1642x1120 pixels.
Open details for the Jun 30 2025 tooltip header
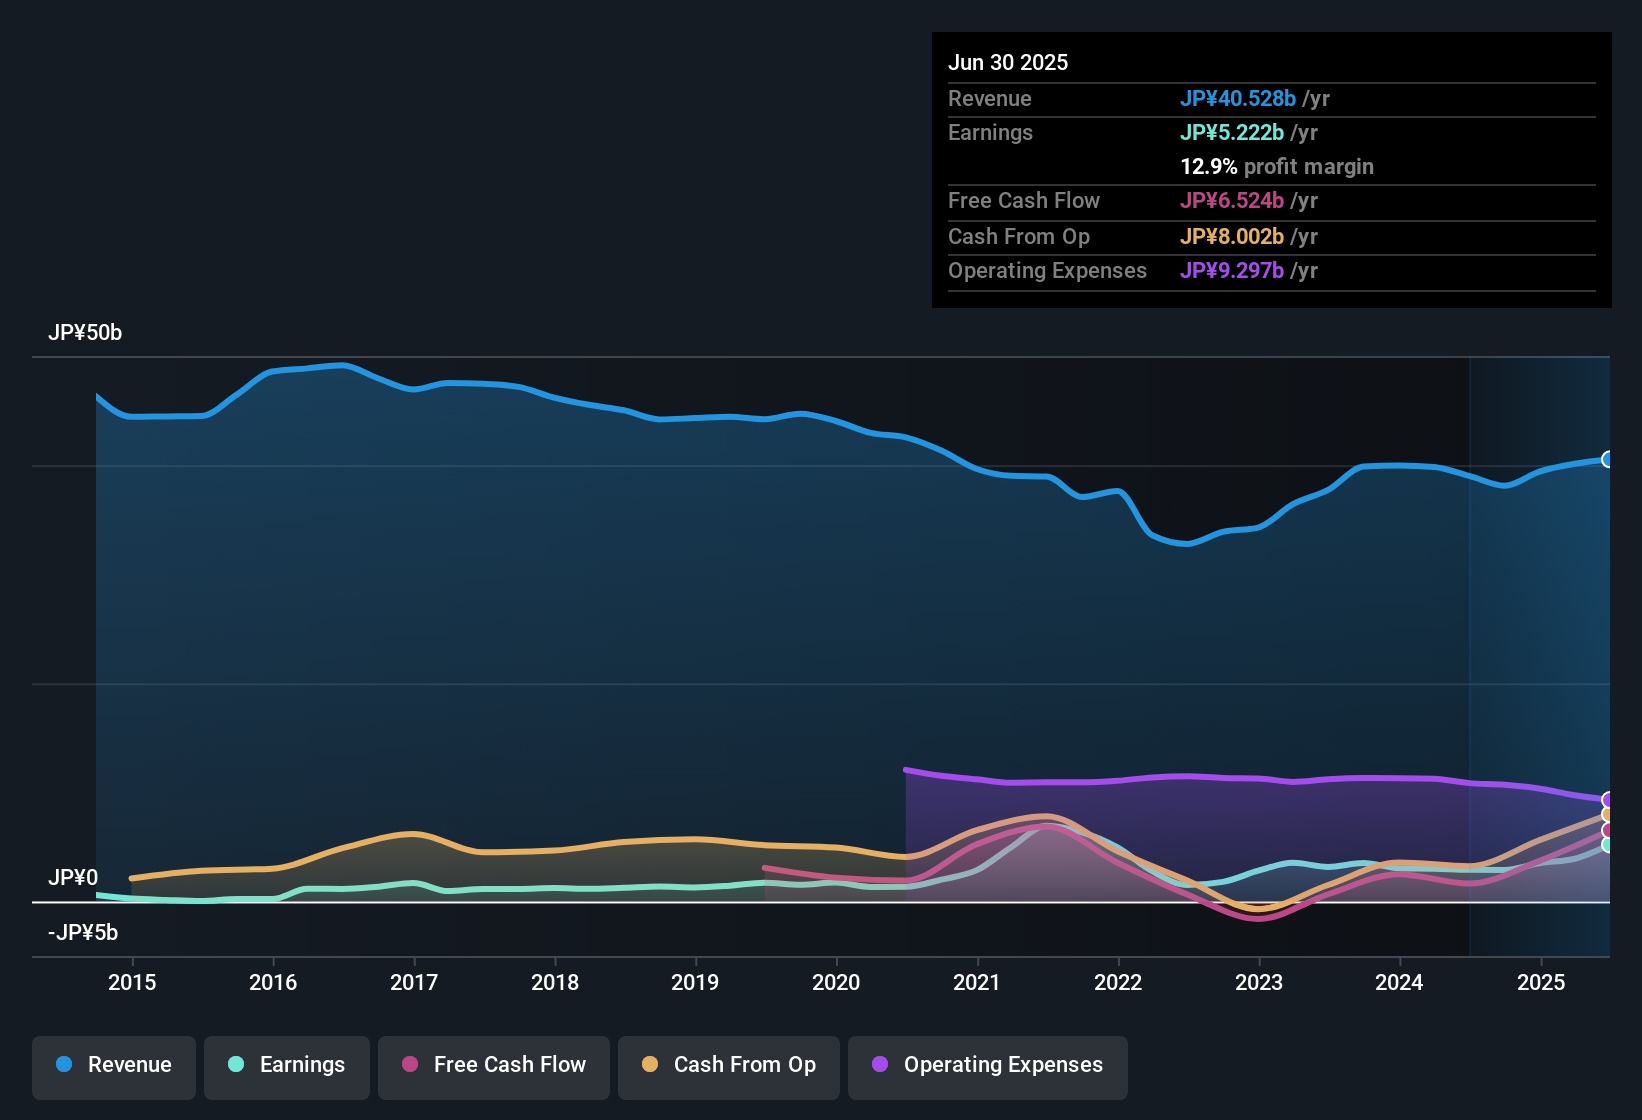(1008, 62)
